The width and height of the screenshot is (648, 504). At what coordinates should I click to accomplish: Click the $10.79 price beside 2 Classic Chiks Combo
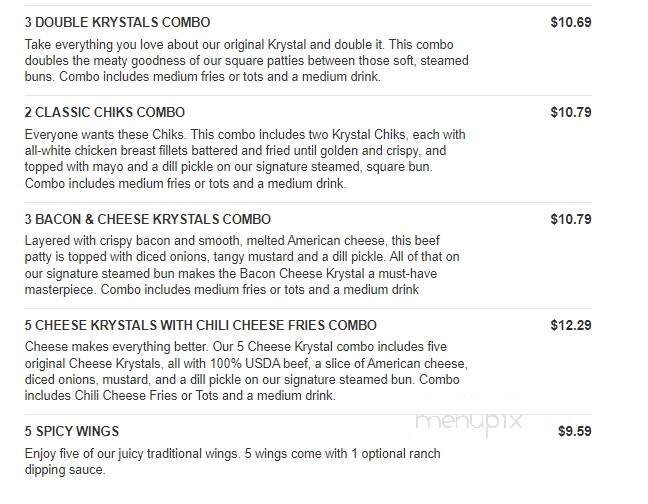point(571,112)
